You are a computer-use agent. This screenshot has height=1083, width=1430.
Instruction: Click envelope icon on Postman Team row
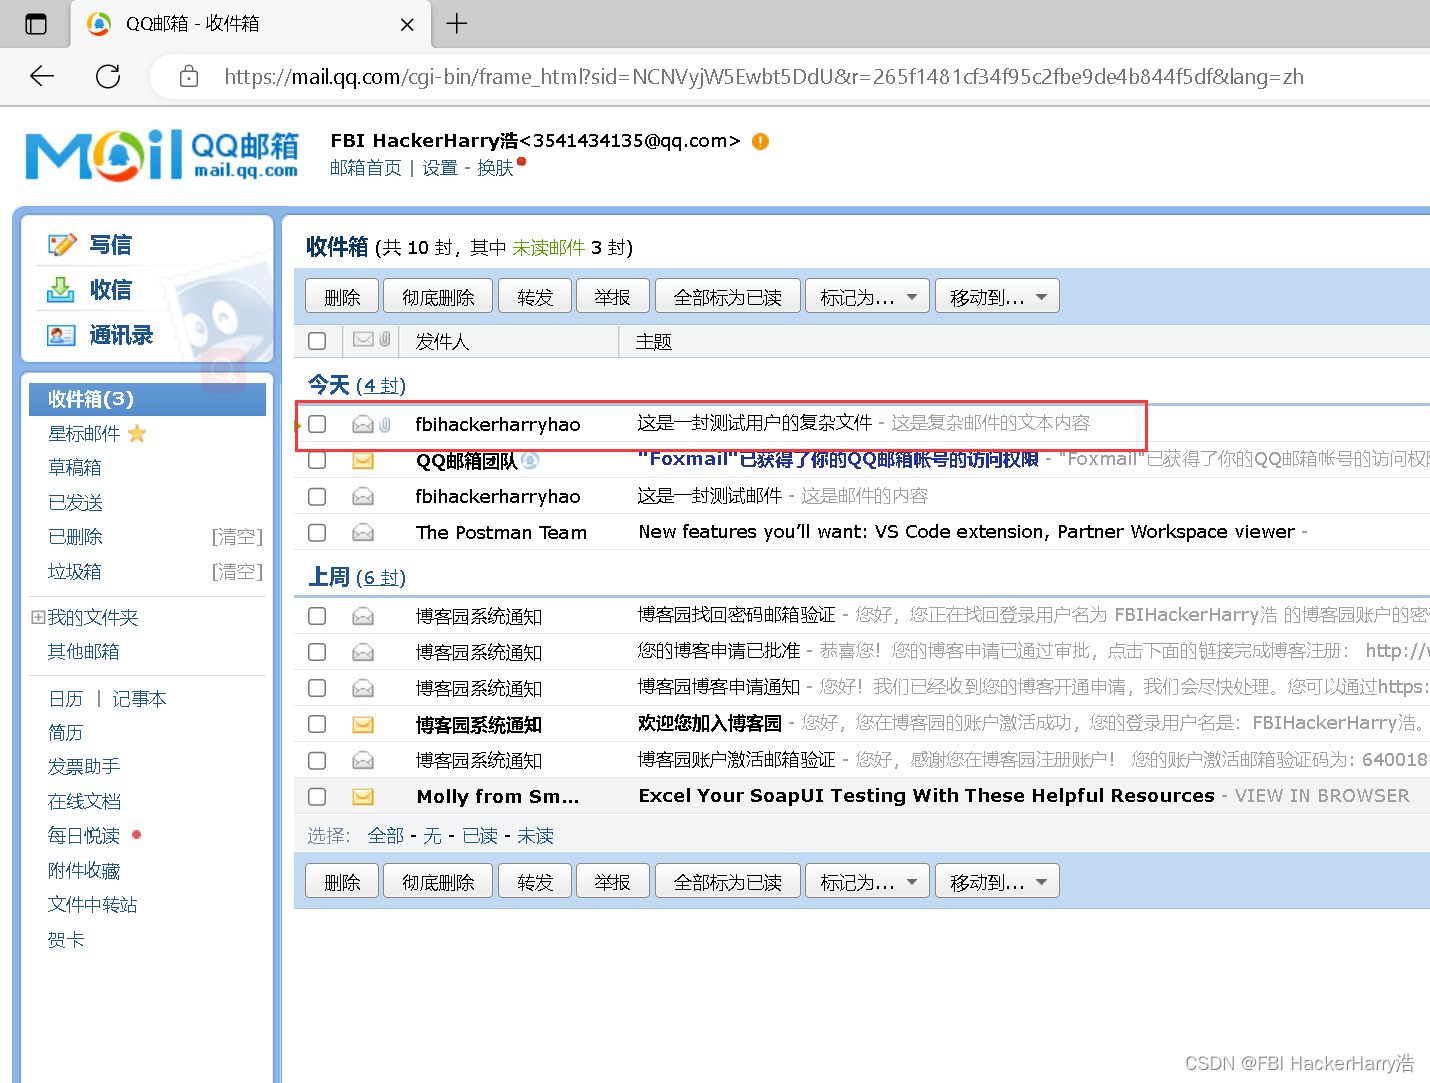click(363, 532)
